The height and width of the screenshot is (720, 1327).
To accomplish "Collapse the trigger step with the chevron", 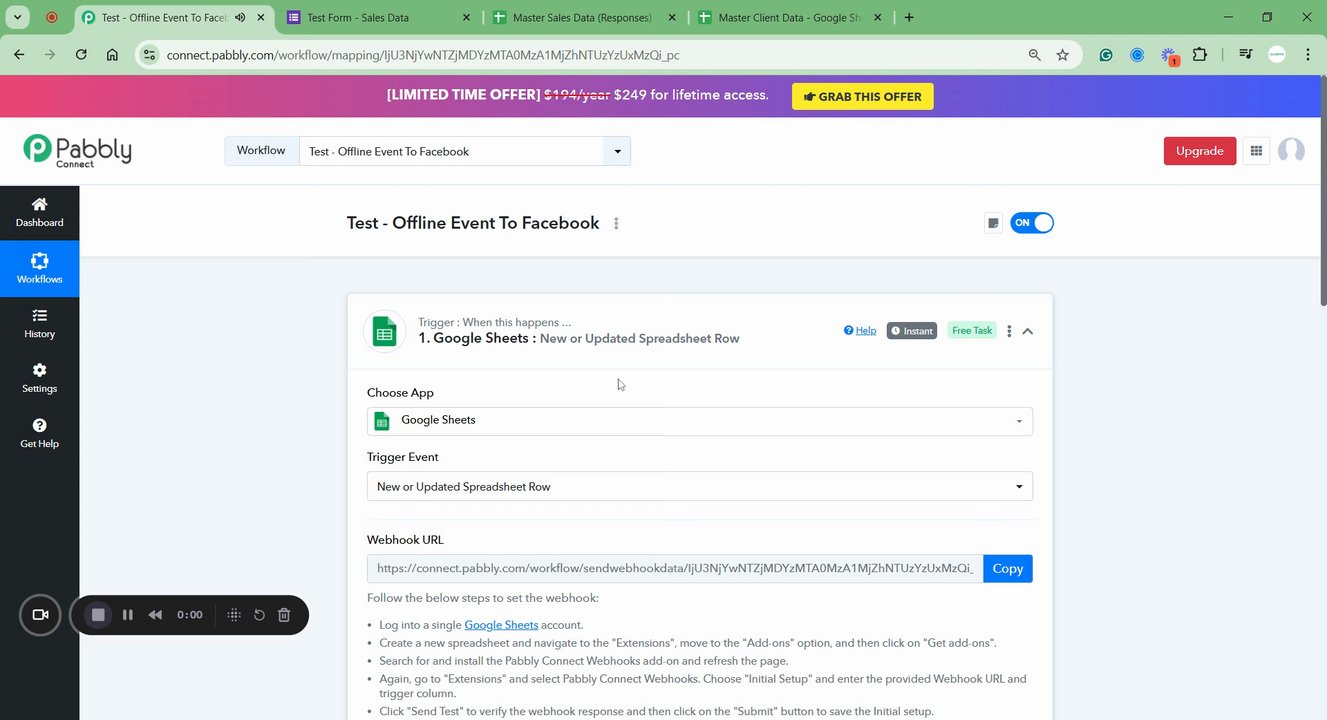I will click(1028, 331).
